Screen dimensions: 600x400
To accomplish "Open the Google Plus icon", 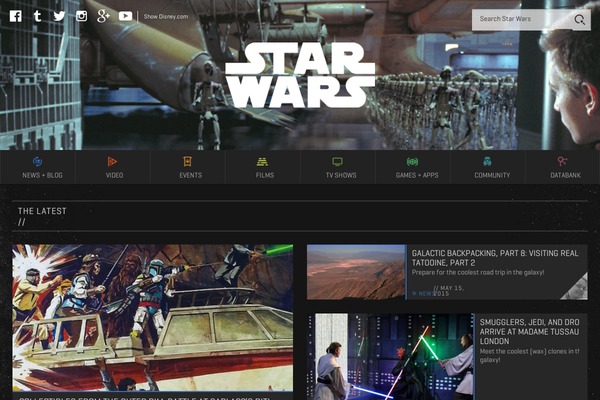I will tap(103, 16).
